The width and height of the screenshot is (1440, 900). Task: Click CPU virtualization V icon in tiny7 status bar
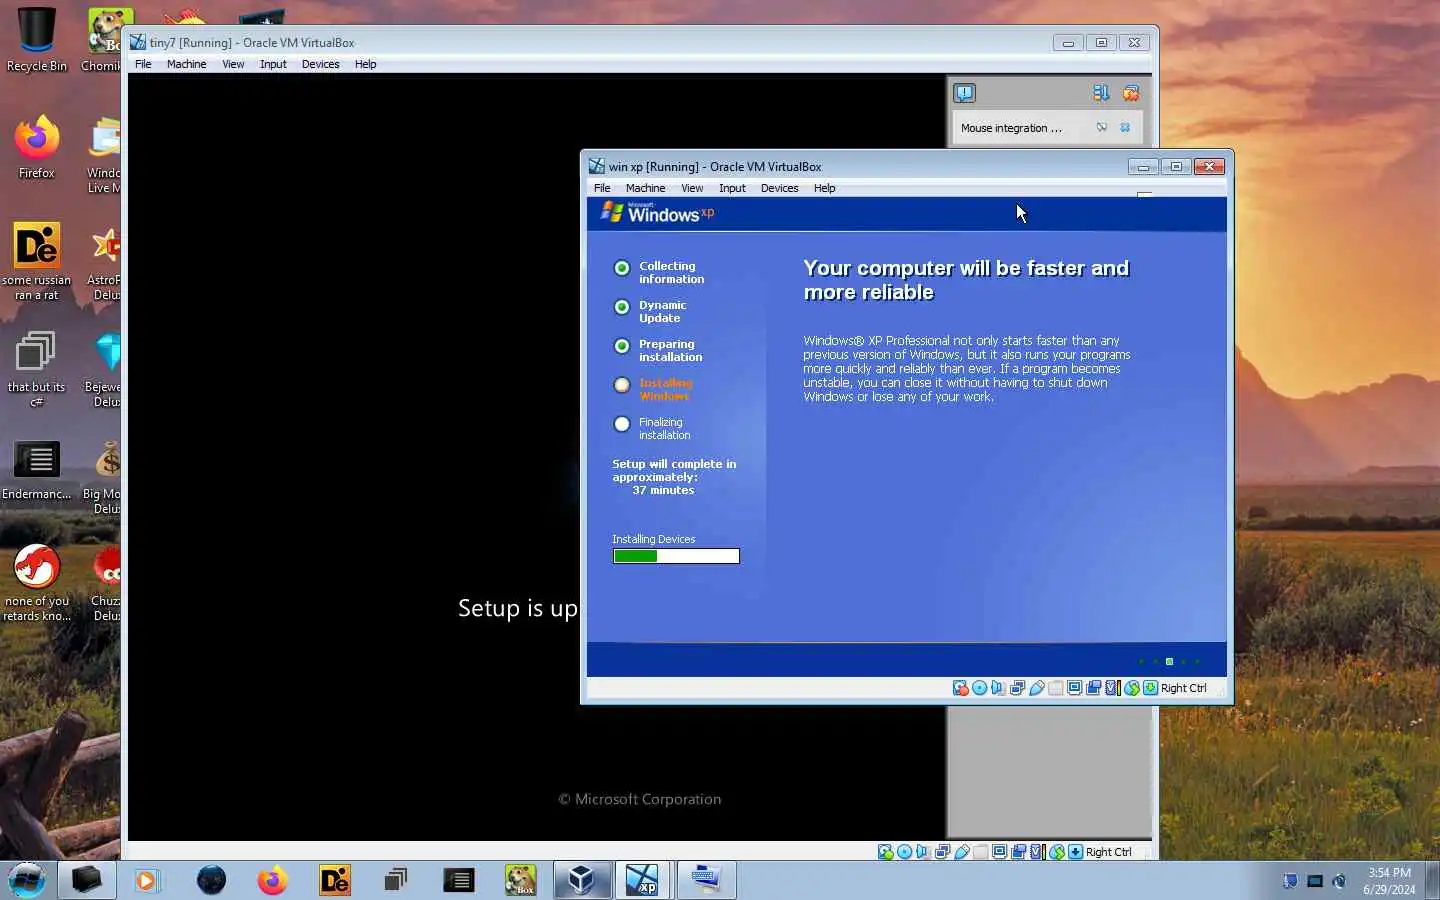(x=1037, y=852)
